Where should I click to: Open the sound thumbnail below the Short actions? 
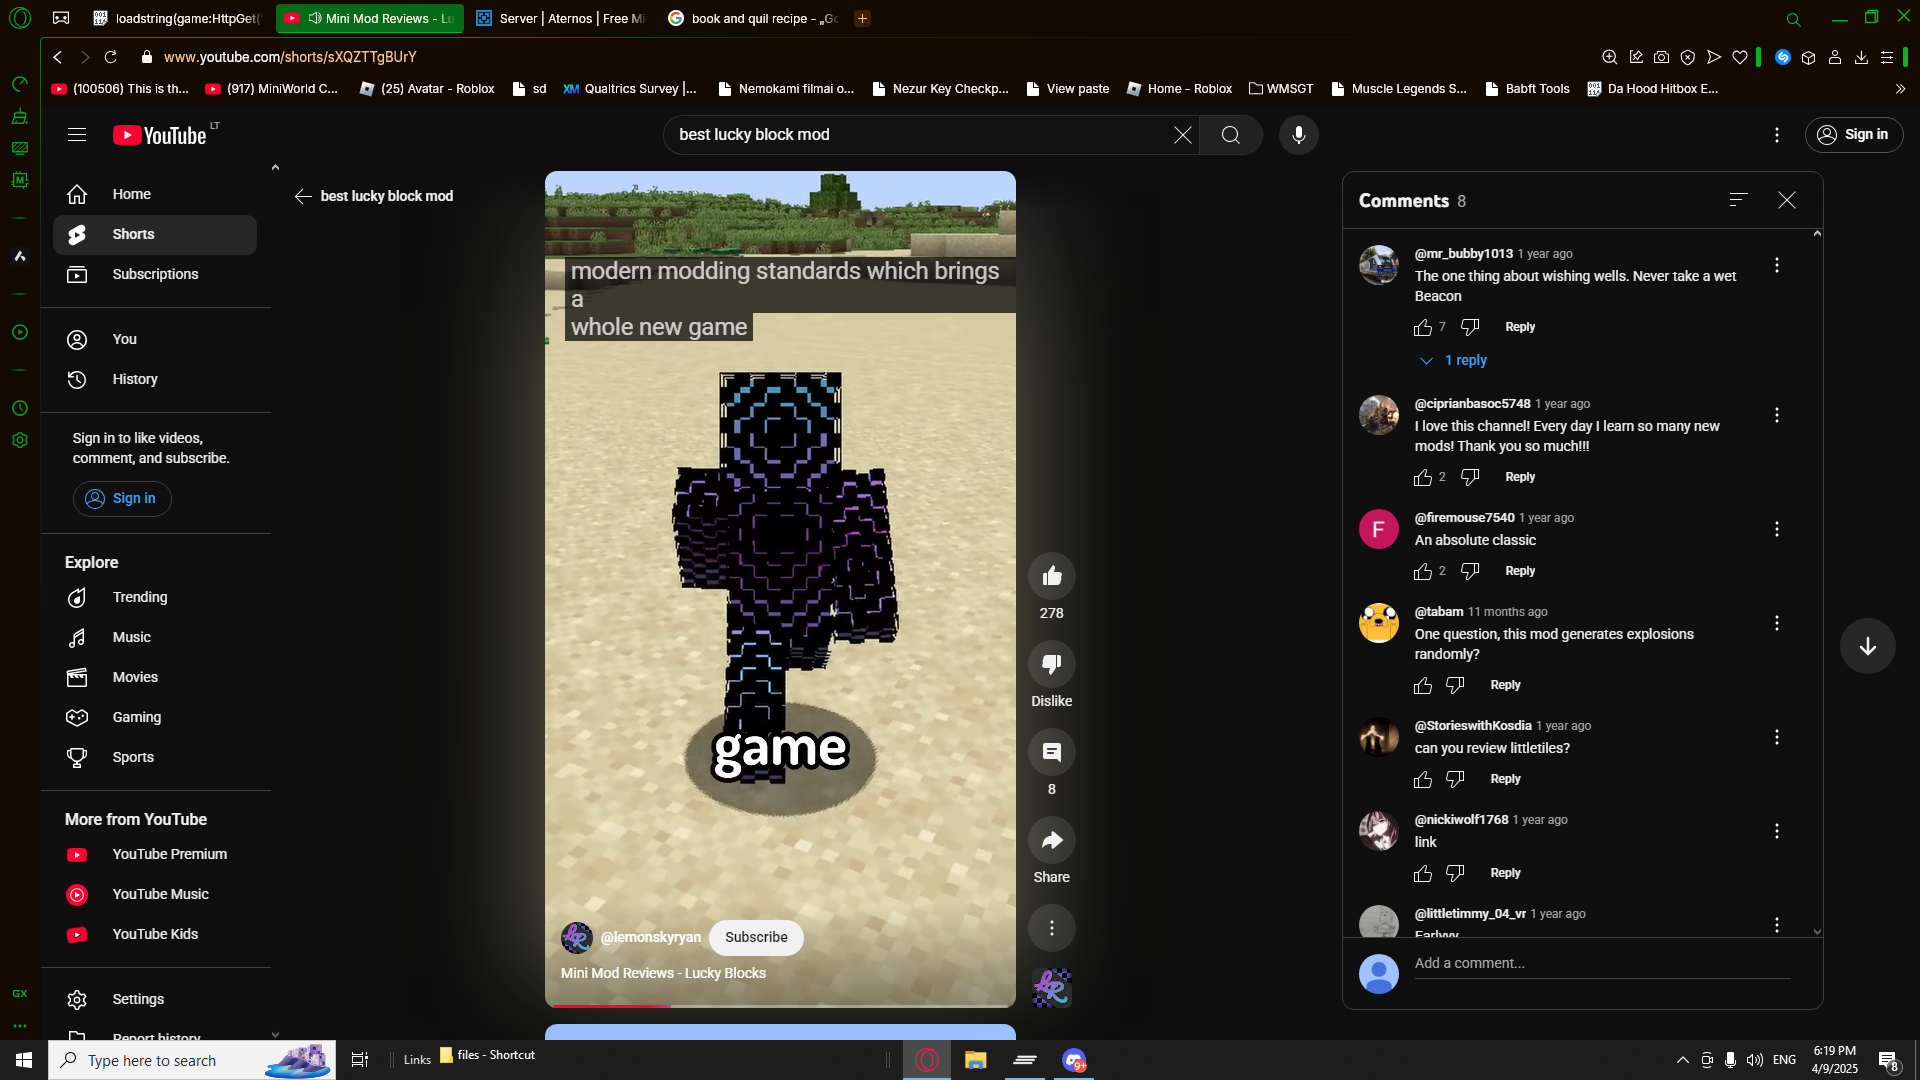pyautogui.click(x=1052, y=988)
